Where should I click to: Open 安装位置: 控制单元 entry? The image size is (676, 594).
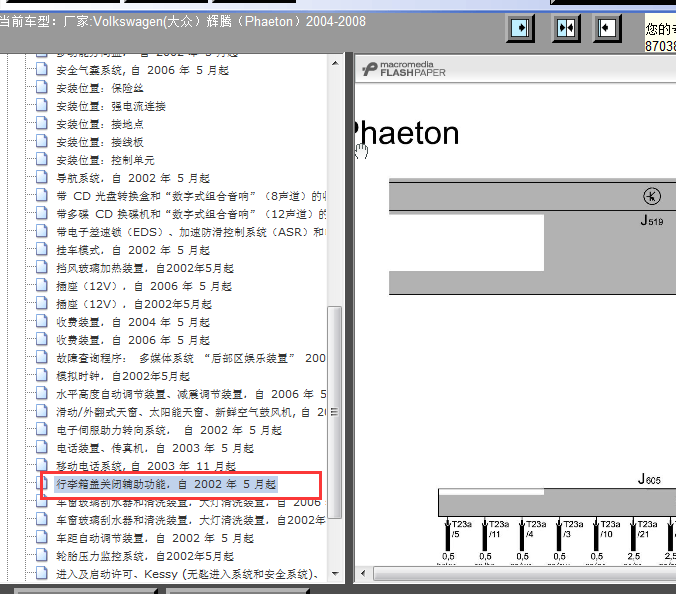(x=105, y=160)
